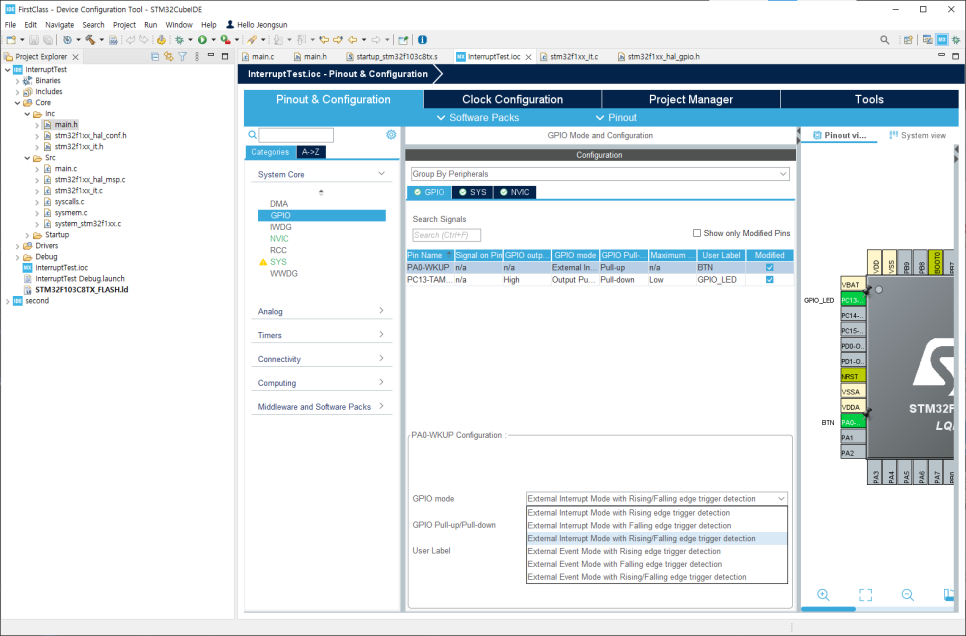Open the Project menu
Viewport: 966px width, 636px height.
(x=124, y=25)
